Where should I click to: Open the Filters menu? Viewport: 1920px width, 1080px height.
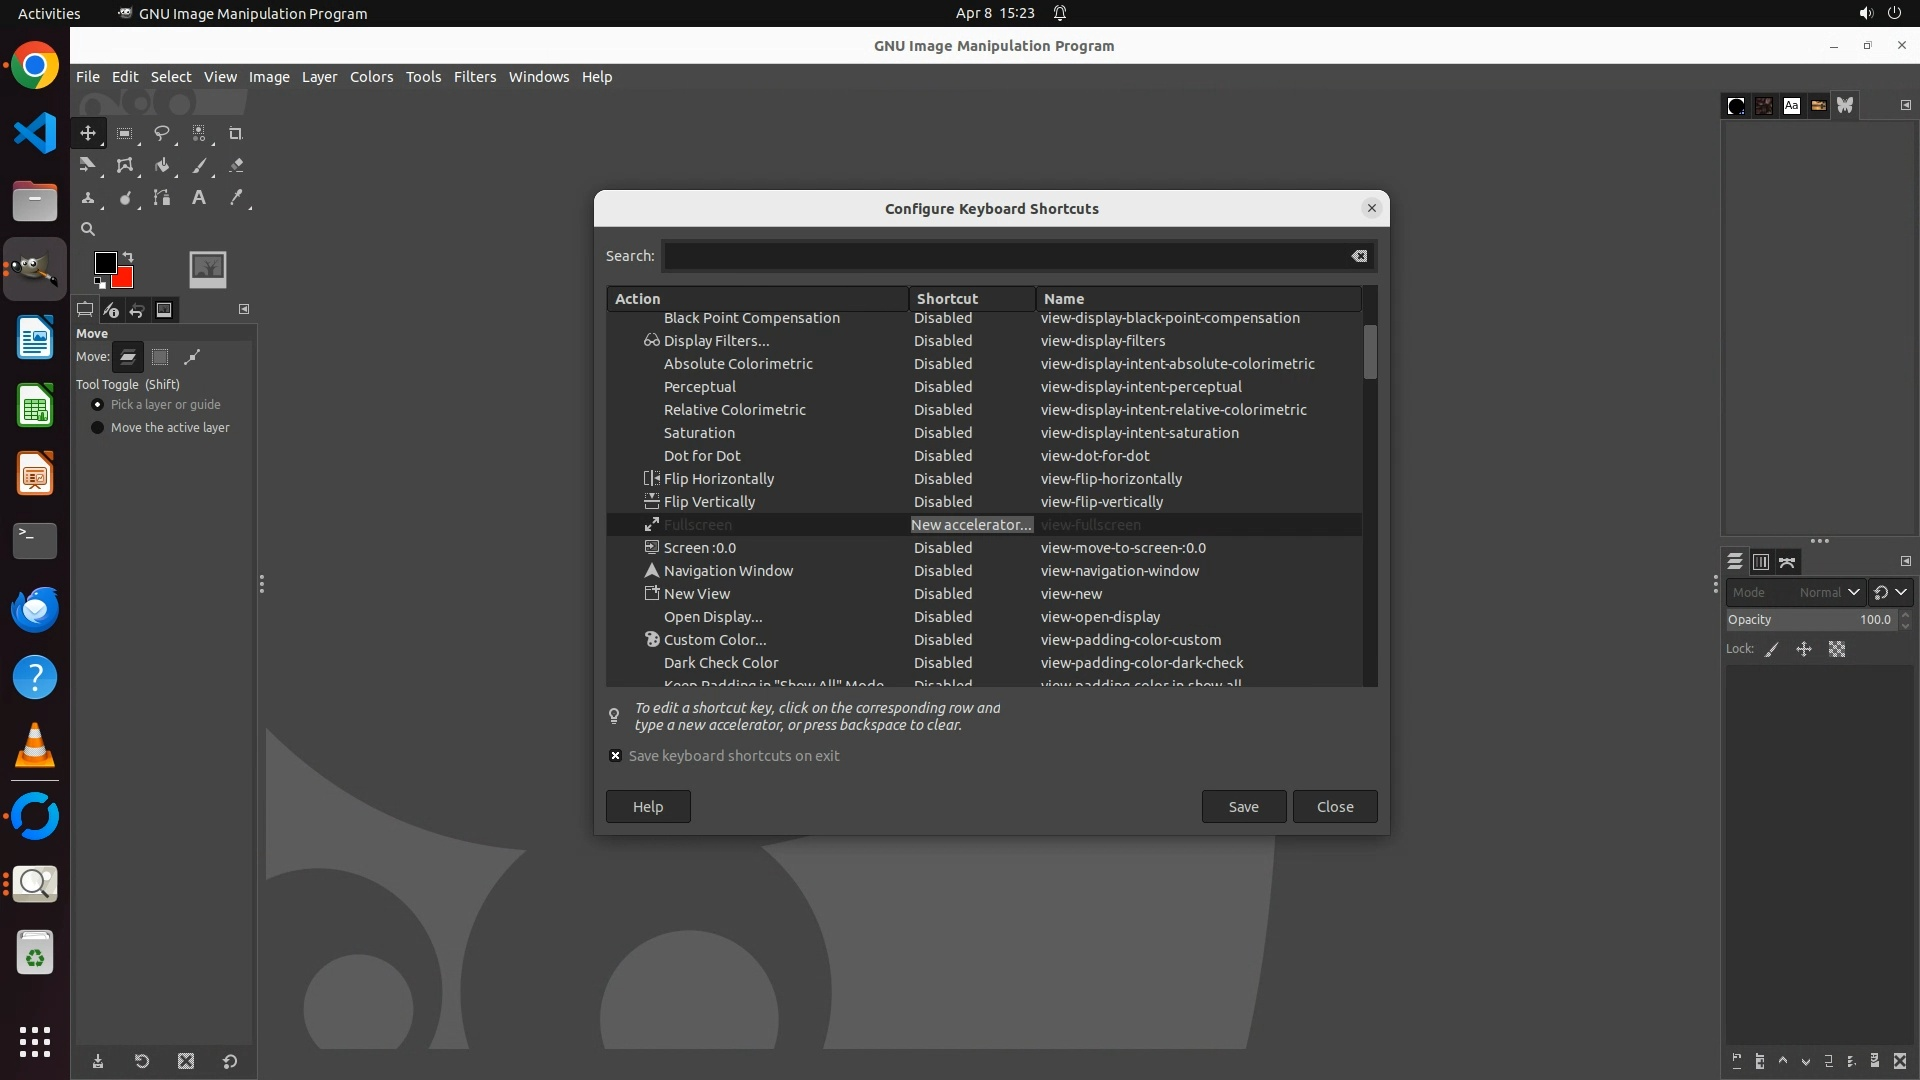point(474,77)
